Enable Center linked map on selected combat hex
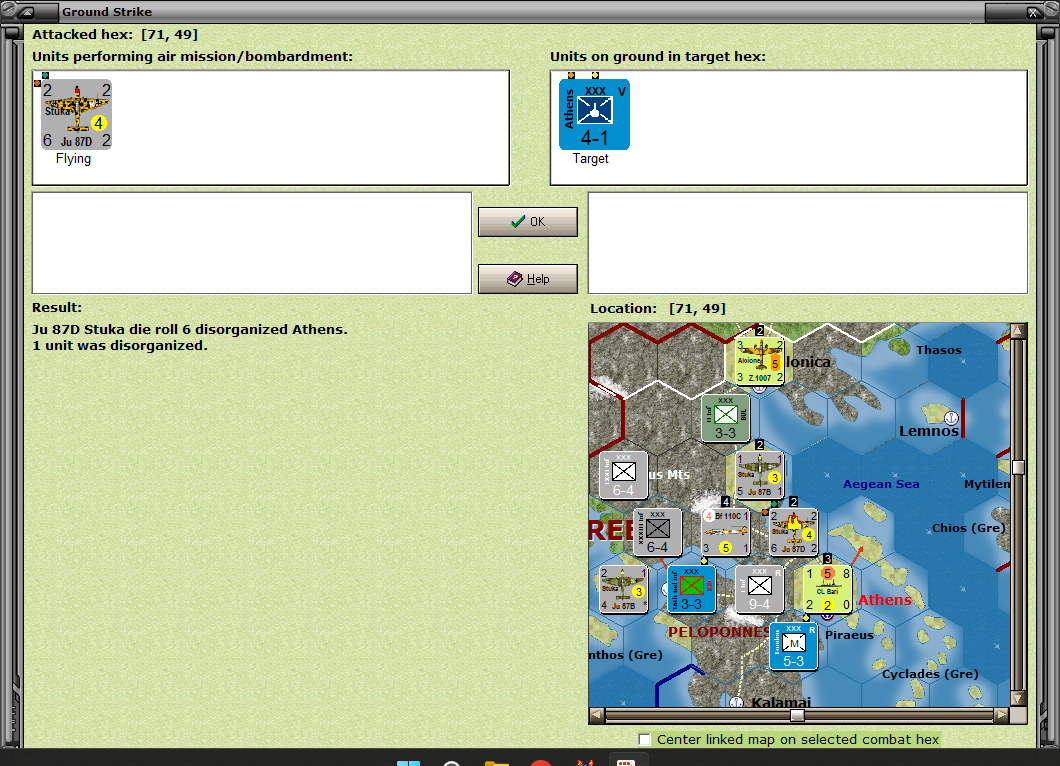The width and height of the screenshot is (1060, 766). 645,740
